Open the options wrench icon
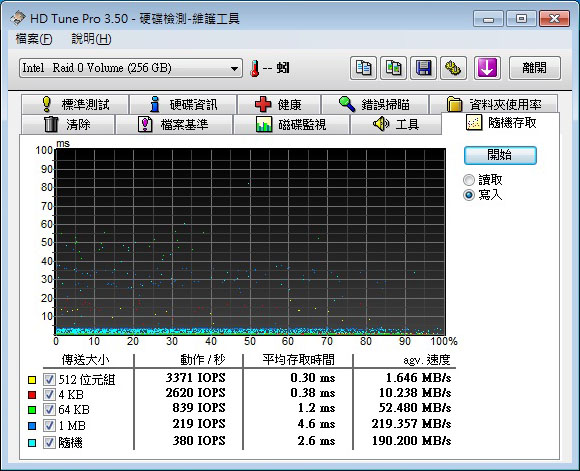 (x=453, y=68)
